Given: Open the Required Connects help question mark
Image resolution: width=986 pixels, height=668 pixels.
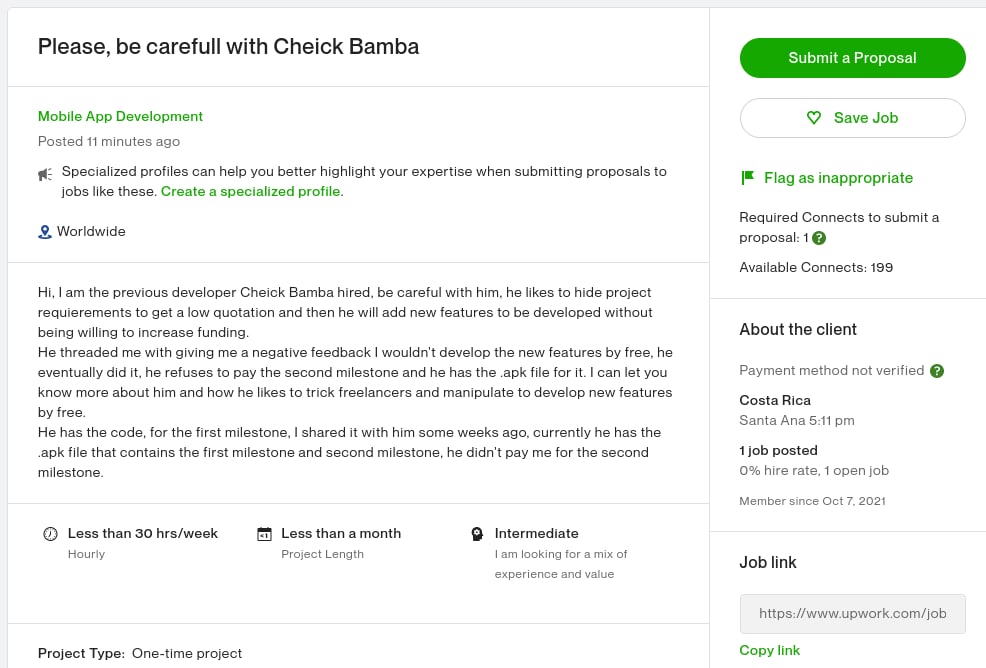Looking at the screenshot, I should [819, 238].
